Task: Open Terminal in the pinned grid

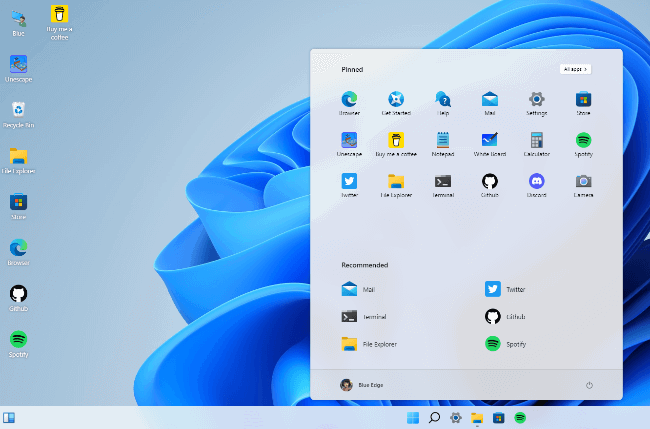Action: 443,185
